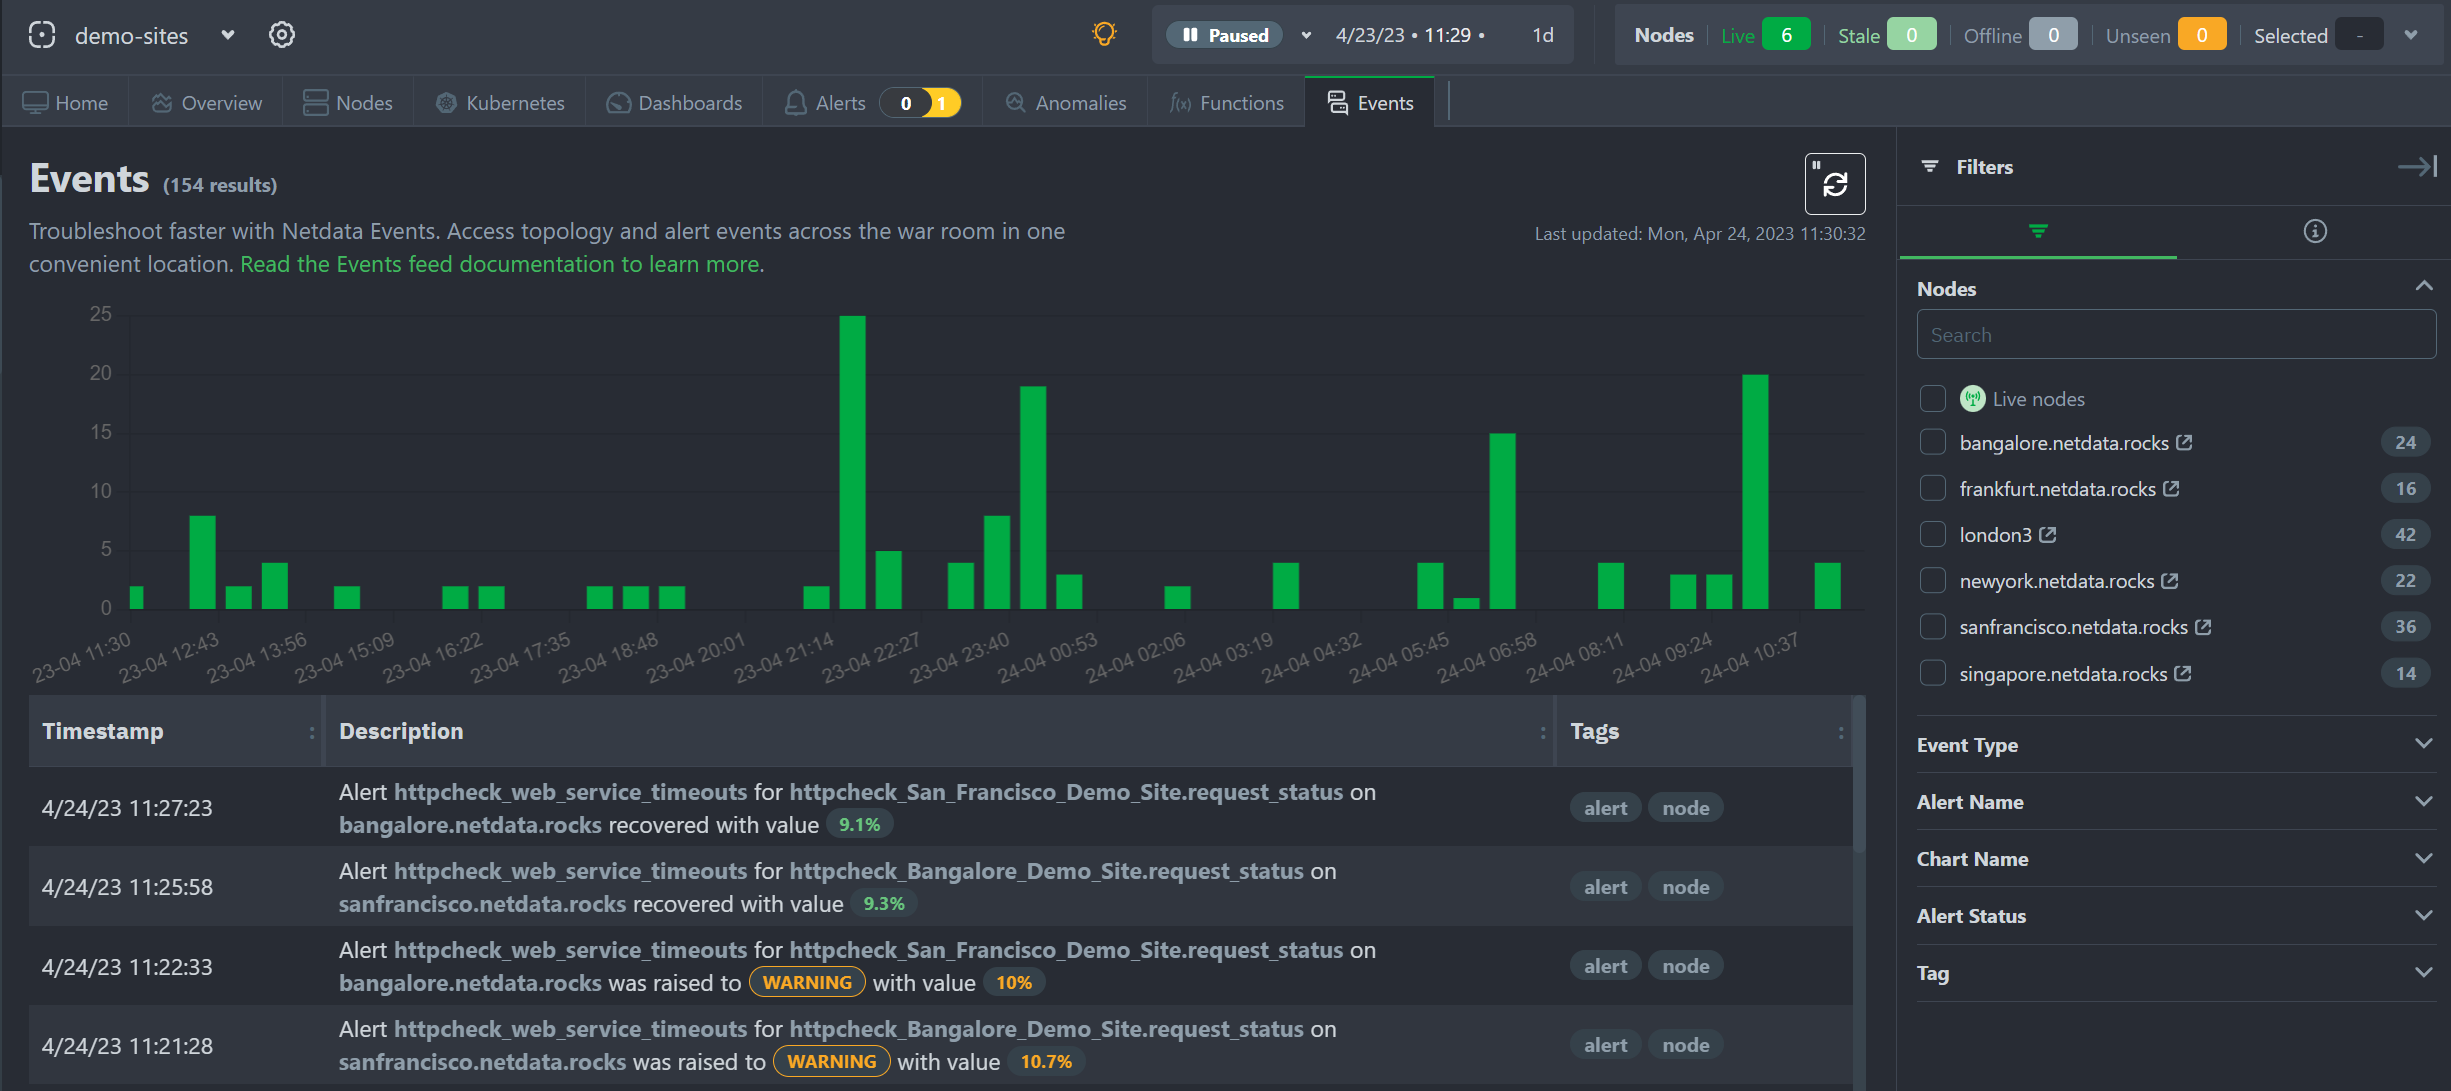2451x1091 pixels.
Task: Open external link icon beside london3
Action: (2048, 535)
